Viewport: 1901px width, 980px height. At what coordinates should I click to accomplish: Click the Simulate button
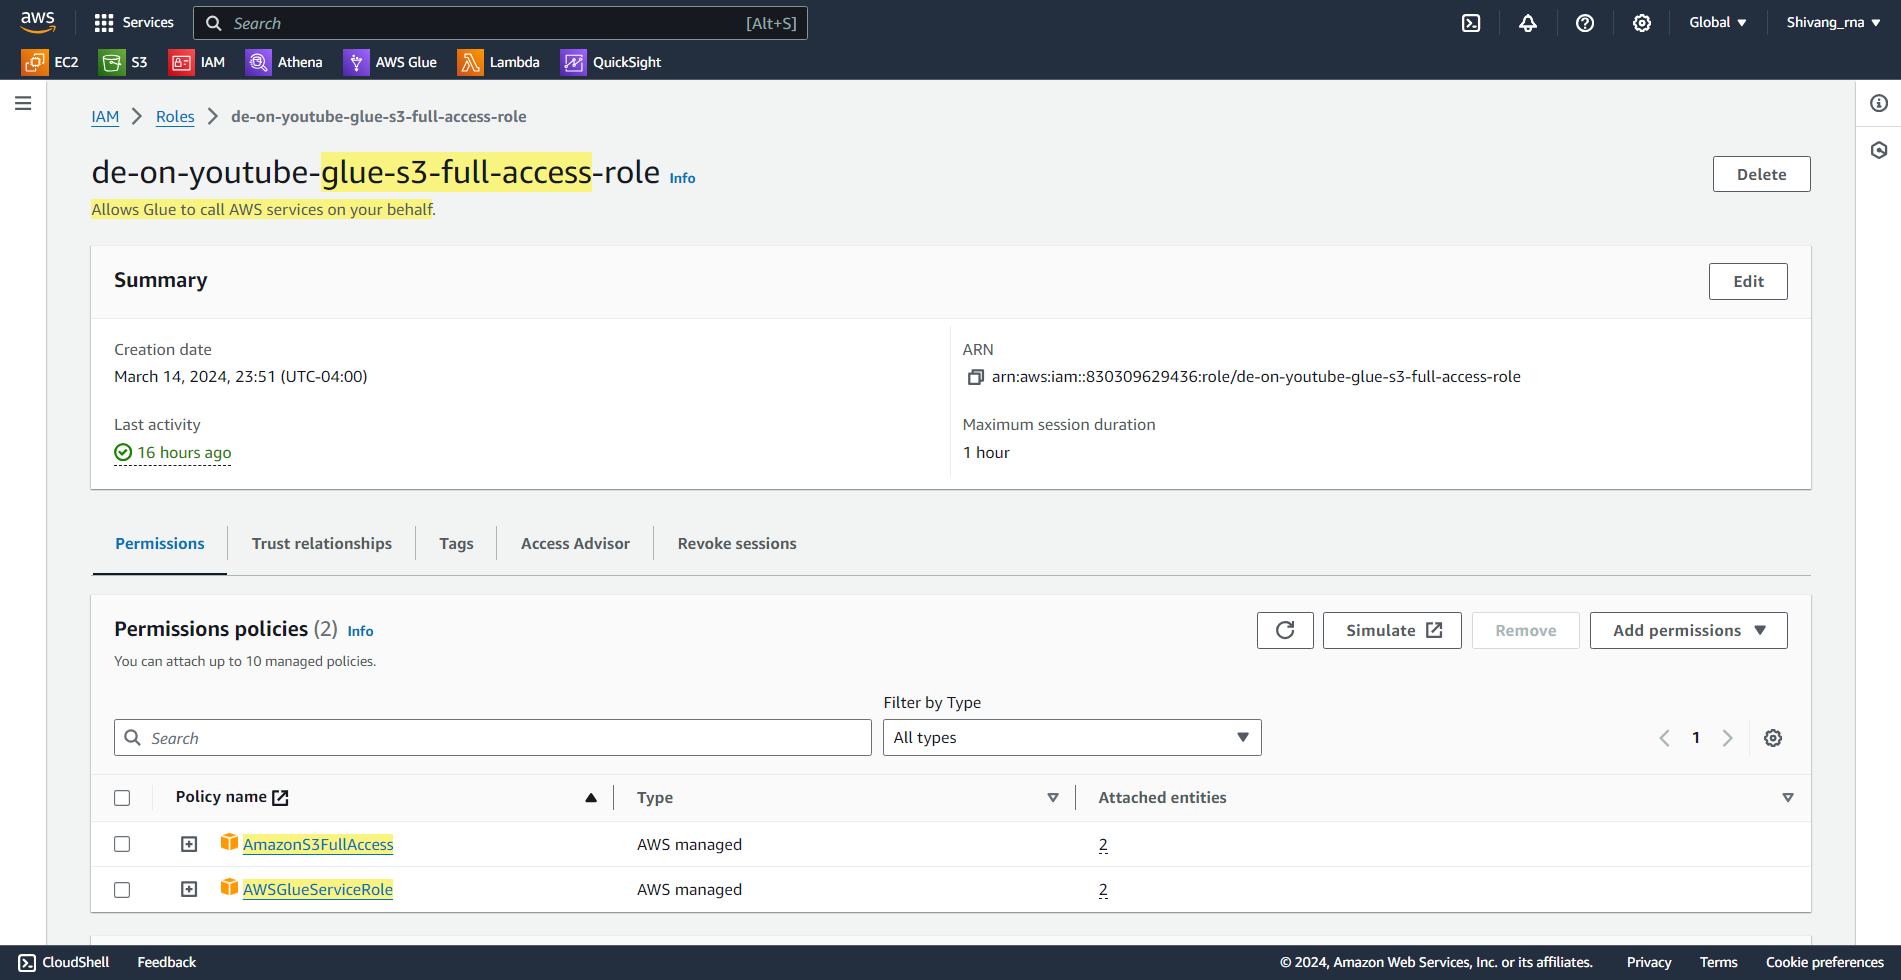click(x=1392, y=630)
